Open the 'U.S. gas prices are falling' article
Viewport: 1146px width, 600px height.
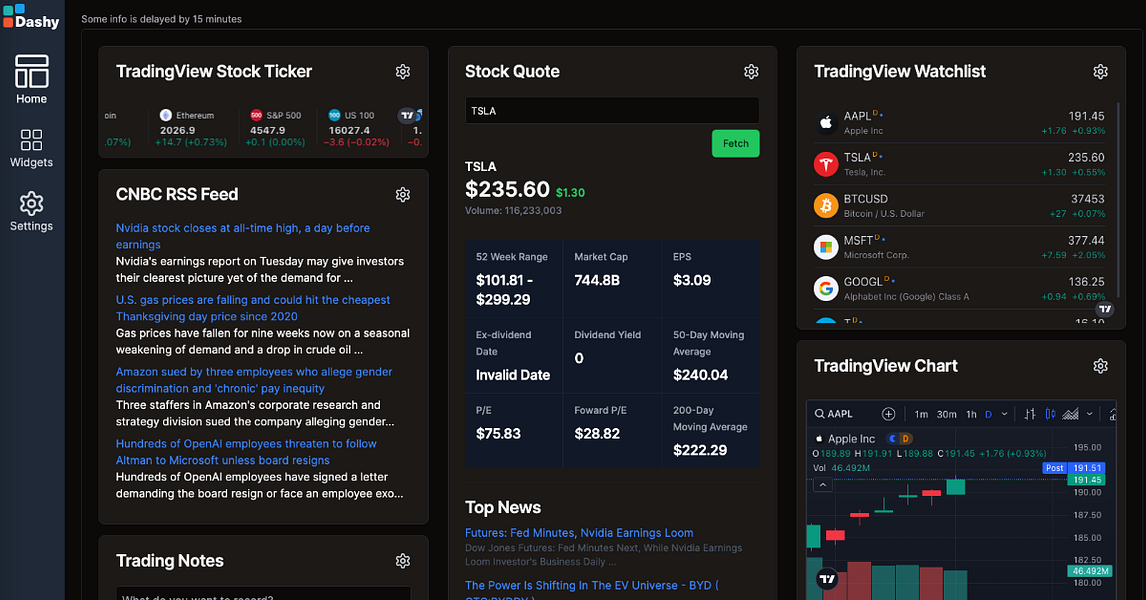pyautogui.click(x=253, y=308)
